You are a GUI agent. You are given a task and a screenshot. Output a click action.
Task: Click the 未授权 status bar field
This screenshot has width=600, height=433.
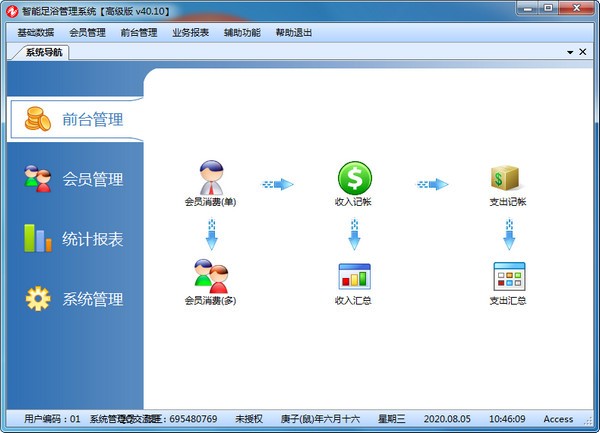click(x=248, y=419)
